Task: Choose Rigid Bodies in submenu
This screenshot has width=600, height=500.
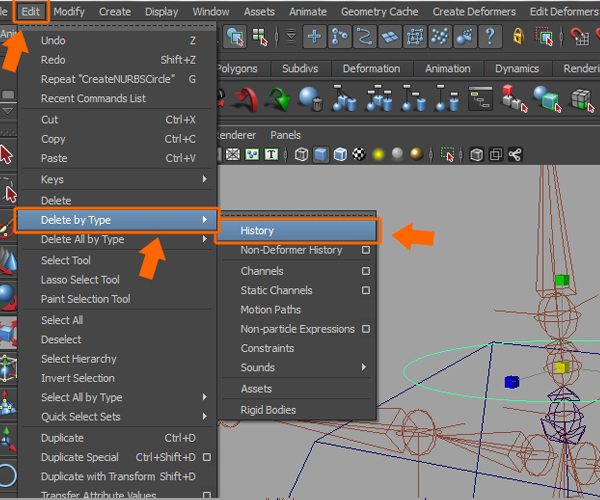Action: [x=297, y=410]
